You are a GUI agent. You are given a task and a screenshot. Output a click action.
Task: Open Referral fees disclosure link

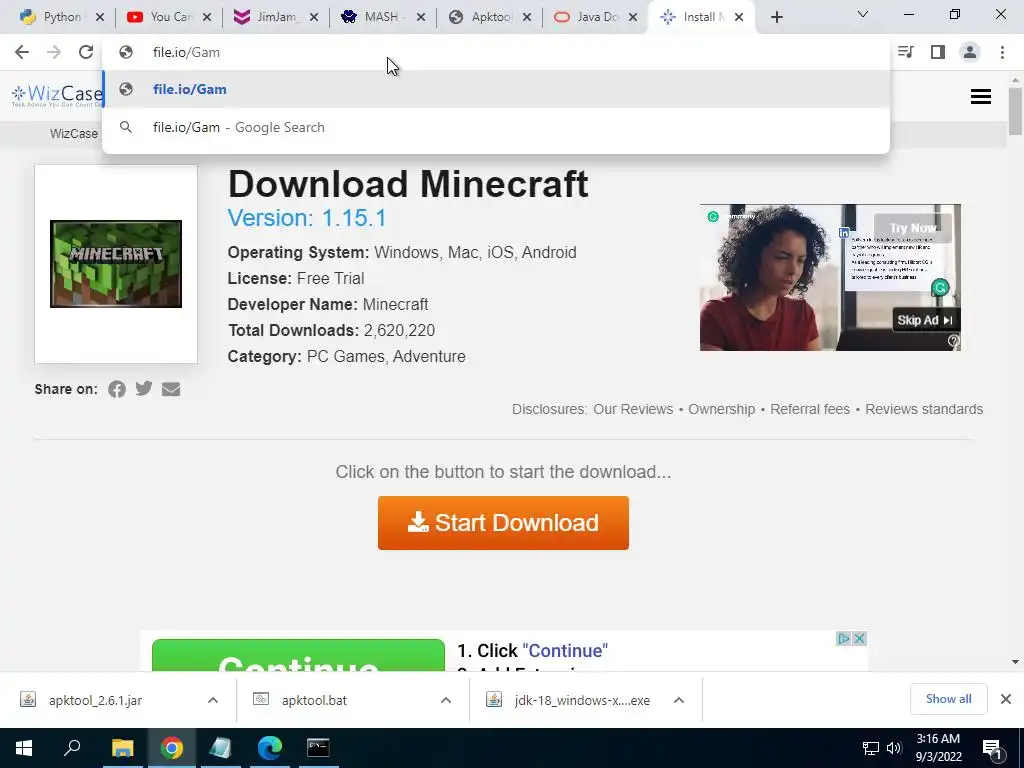point(810,409)
